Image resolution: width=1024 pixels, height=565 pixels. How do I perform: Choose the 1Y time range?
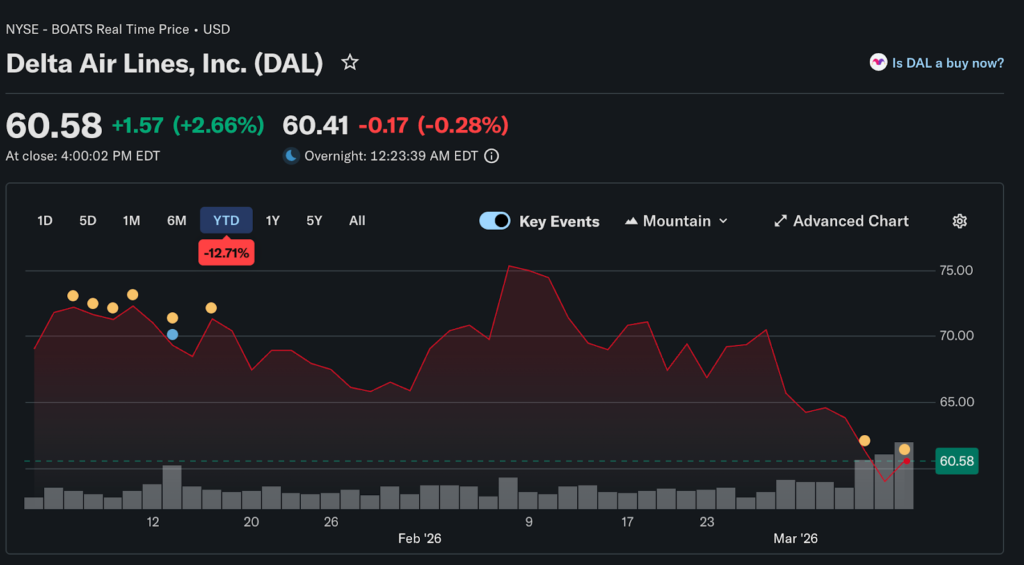point(272,221)
